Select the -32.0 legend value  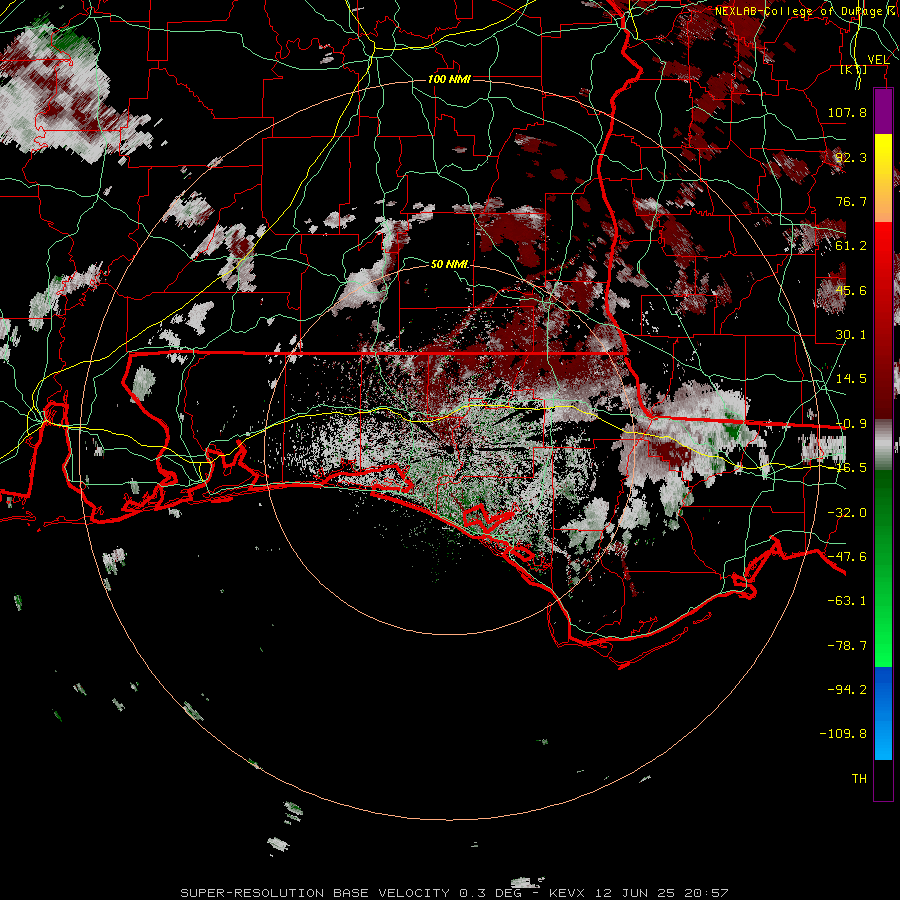847,513
